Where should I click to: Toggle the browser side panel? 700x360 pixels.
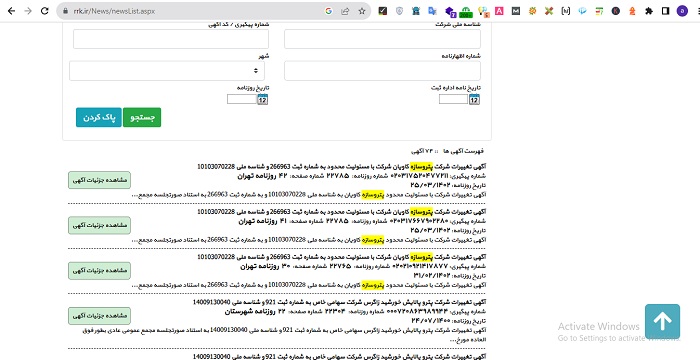click(x=666, y=11)
